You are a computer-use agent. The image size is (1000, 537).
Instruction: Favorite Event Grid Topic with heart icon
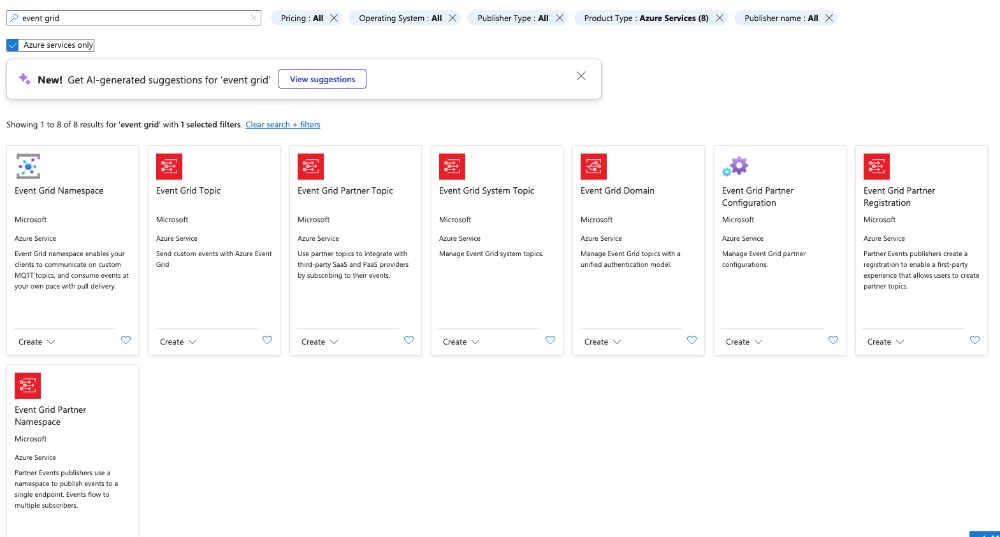(267, 340)
